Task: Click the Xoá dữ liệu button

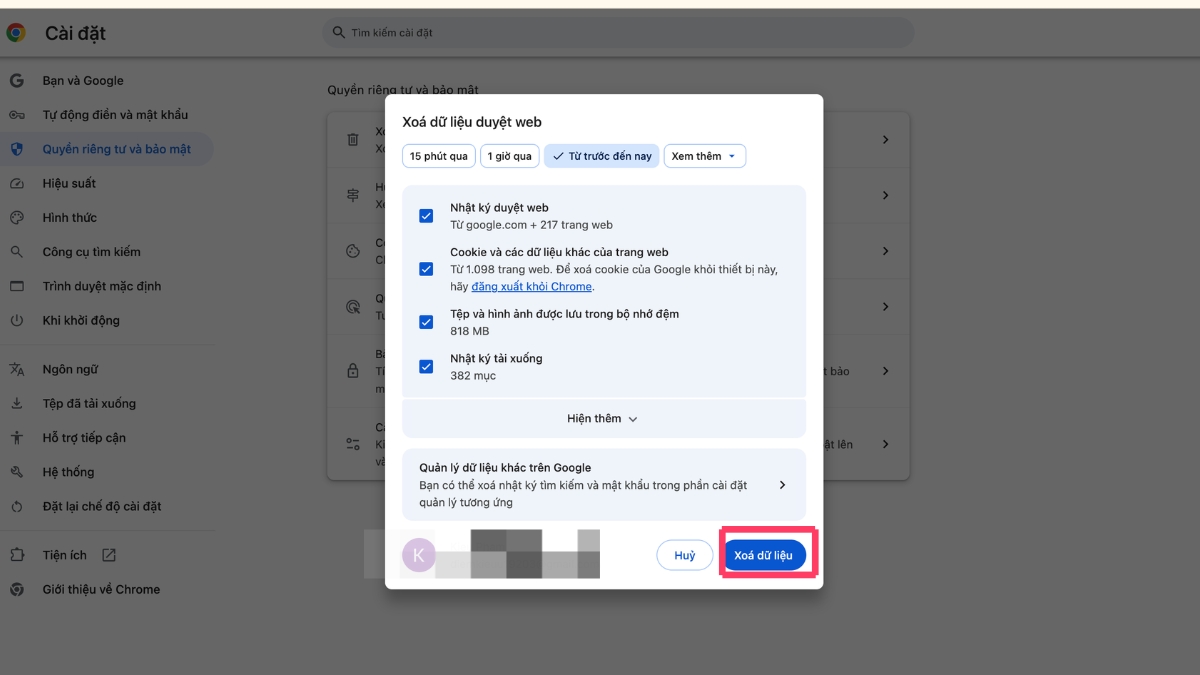Action: 764,555
